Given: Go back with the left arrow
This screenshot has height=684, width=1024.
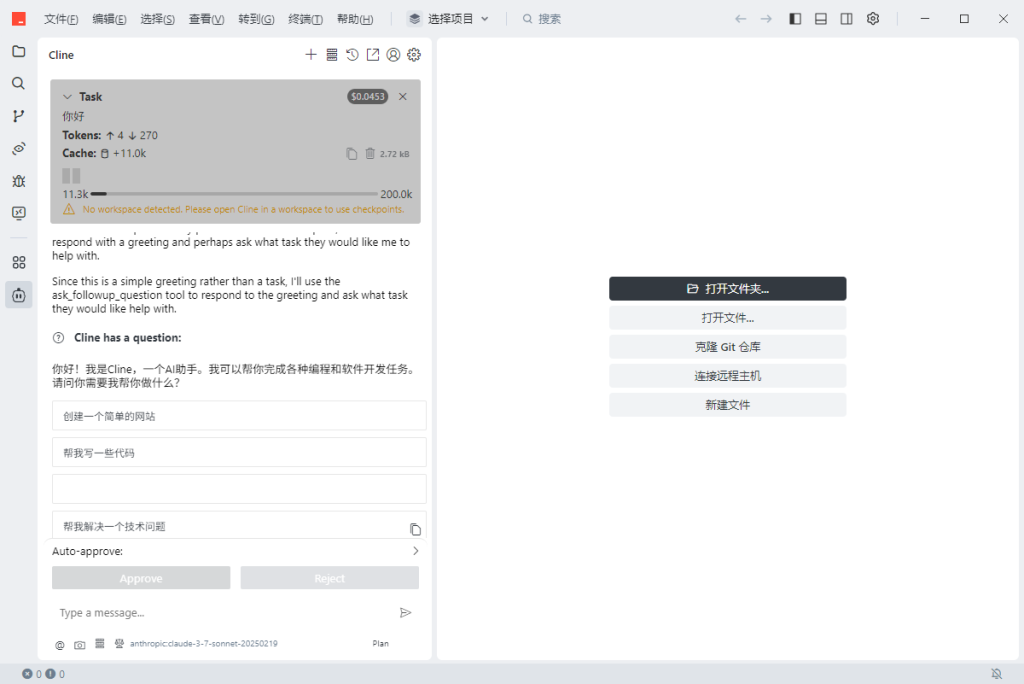Looking at the screenshot, I should pyautogui.click(x=741, y=19).
